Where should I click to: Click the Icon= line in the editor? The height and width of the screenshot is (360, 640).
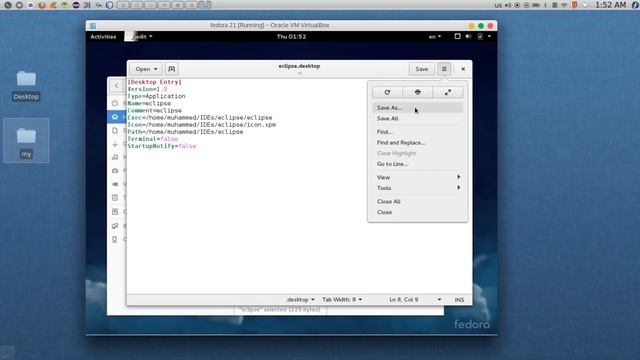coord(202,124)
